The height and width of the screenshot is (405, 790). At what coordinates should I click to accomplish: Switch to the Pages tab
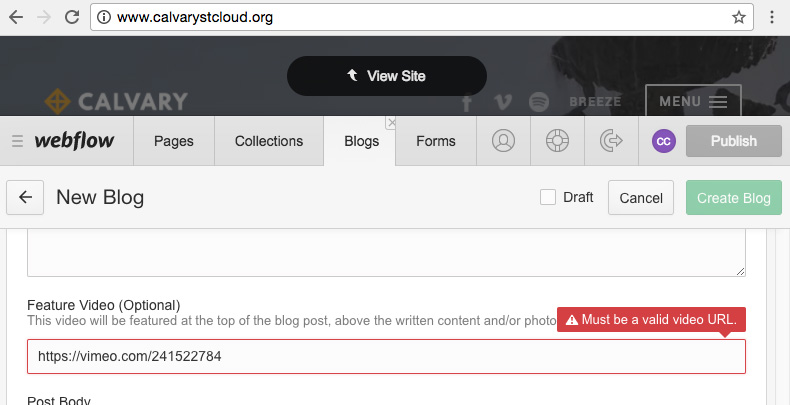174,142
